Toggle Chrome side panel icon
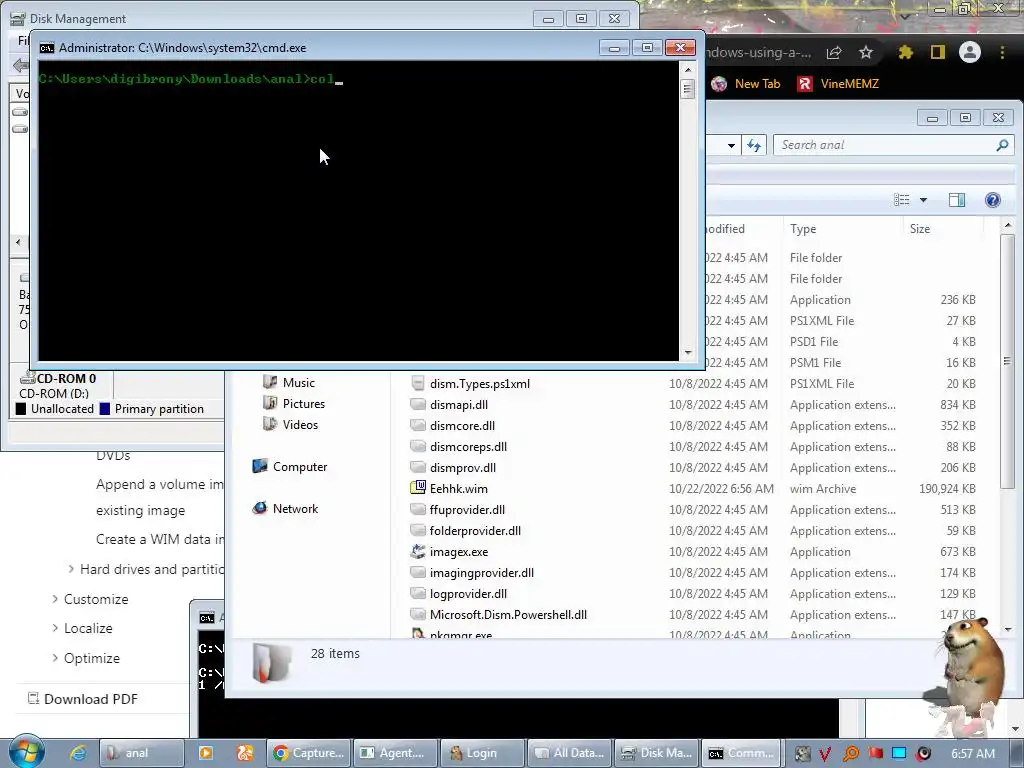 (x=938, y=52)
